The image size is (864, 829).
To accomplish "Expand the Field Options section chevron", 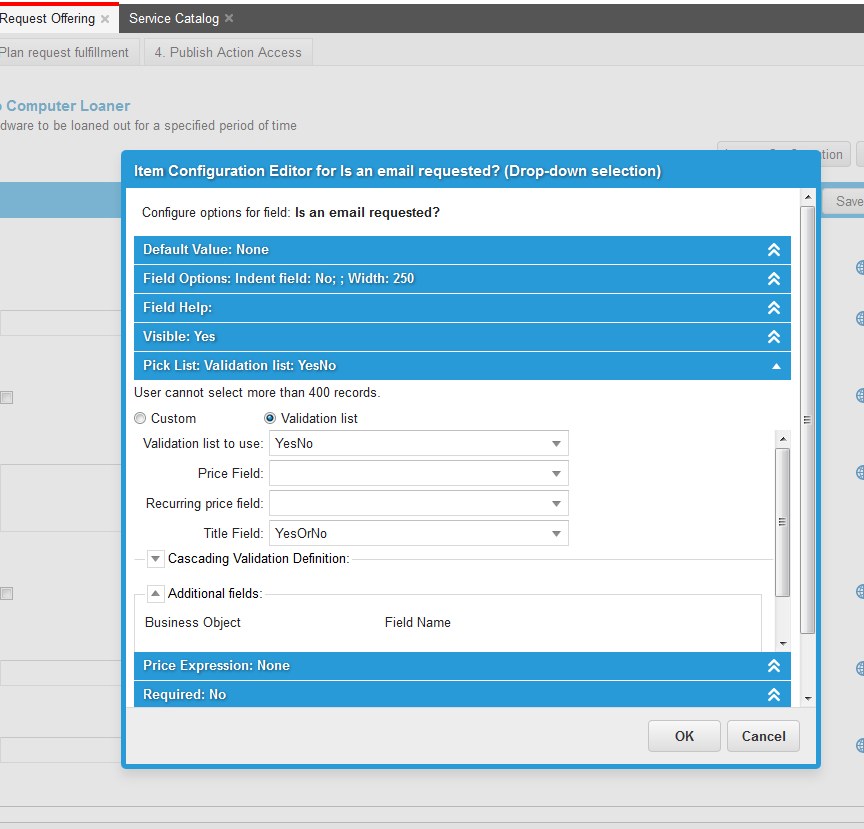I will [772, 279].
